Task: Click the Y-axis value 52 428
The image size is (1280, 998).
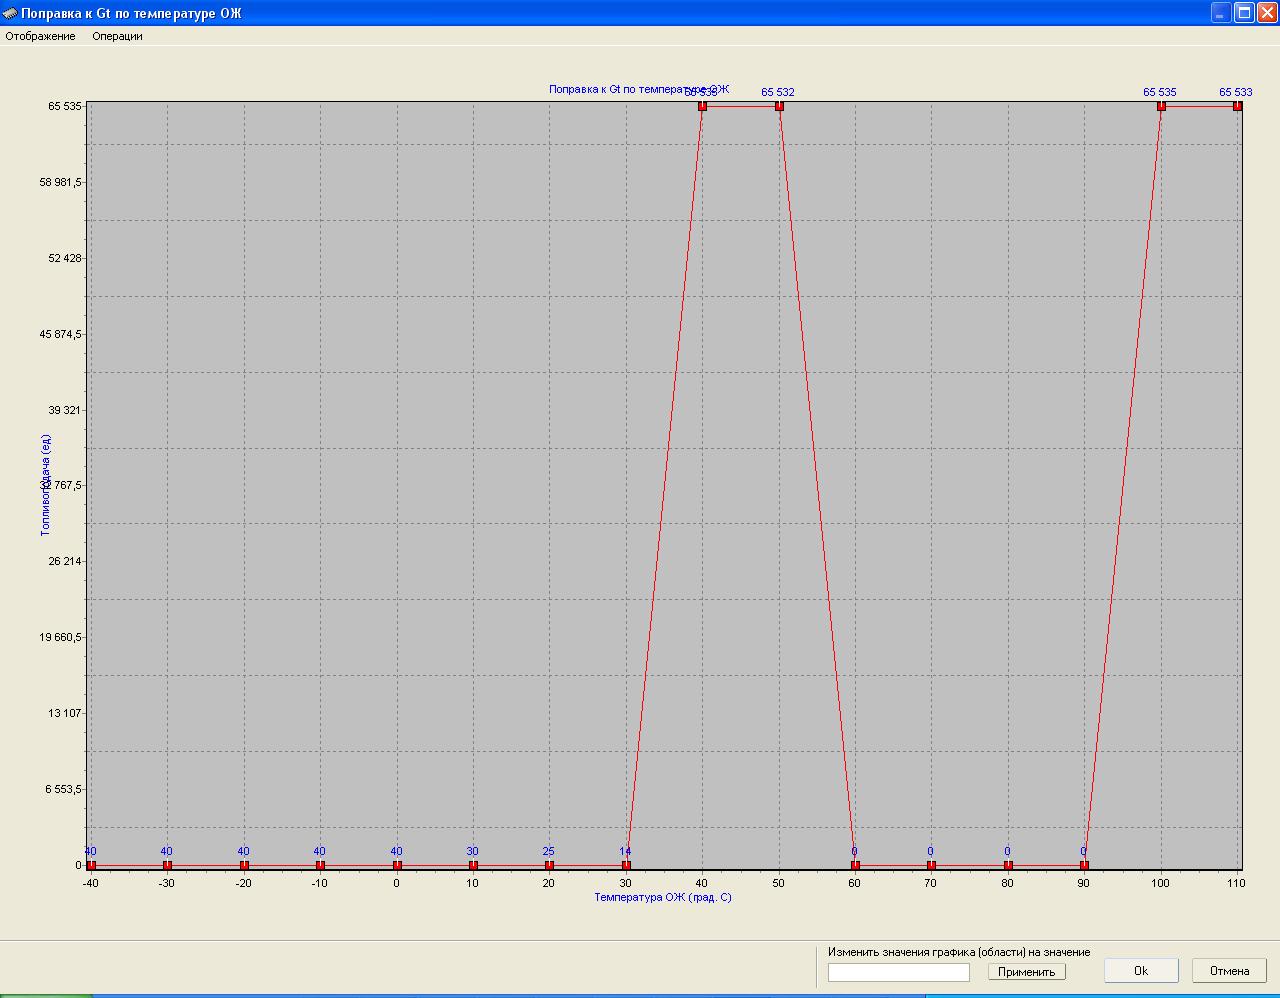Action: [x=65, y=258]
